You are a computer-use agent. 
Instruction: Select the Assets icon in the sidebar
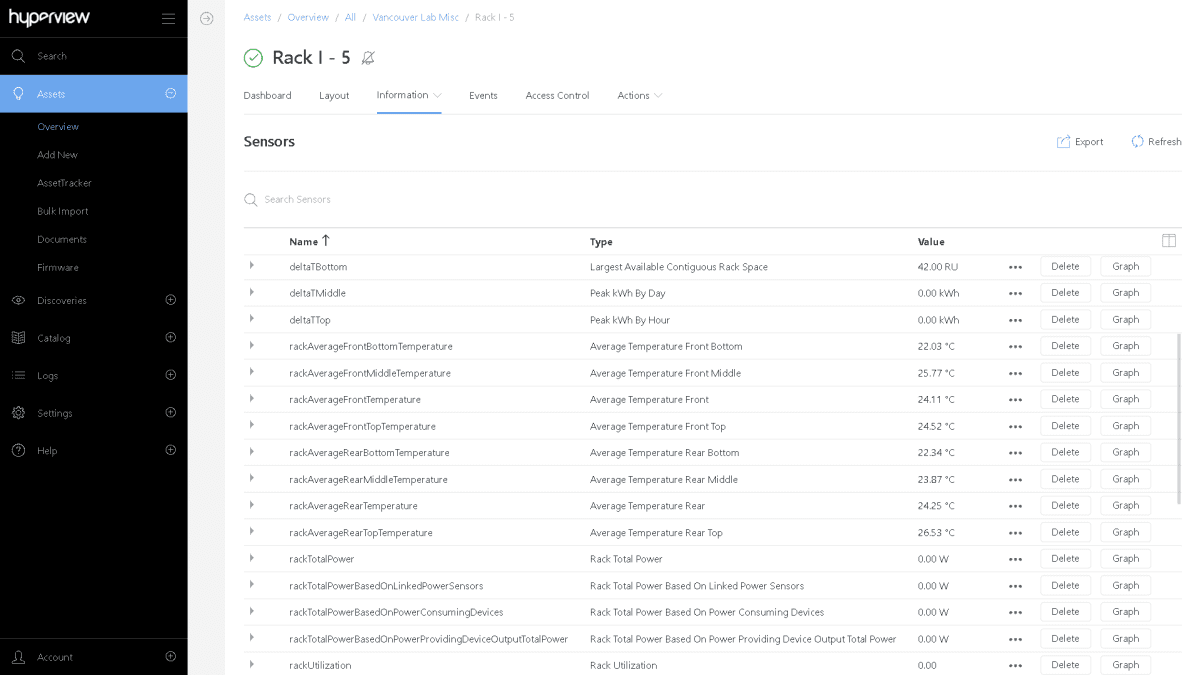(16, 93)
